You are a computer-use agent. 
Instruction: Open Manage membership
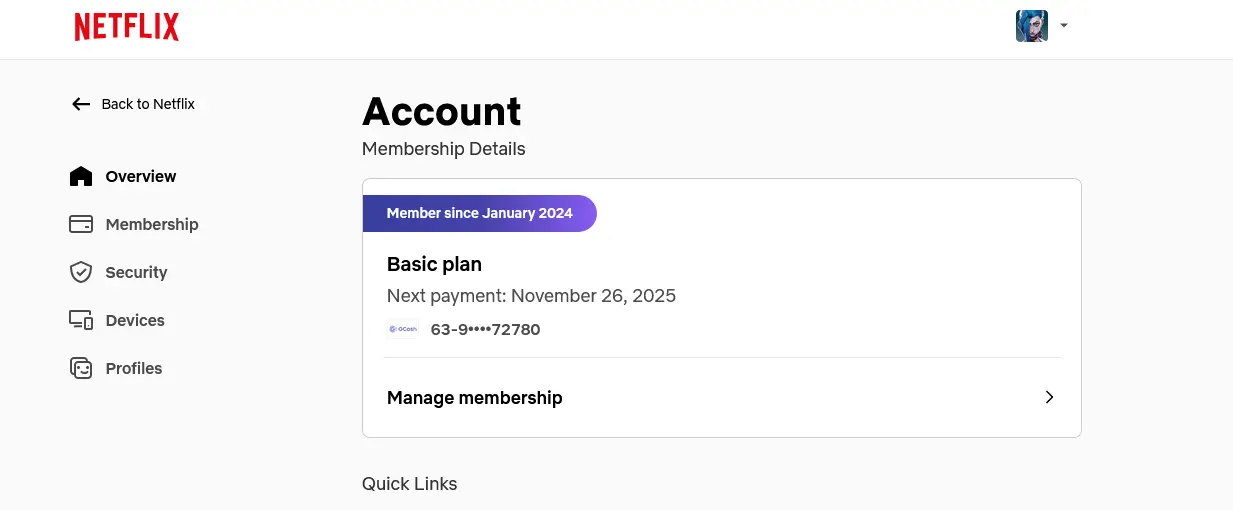tap(721, 397)
